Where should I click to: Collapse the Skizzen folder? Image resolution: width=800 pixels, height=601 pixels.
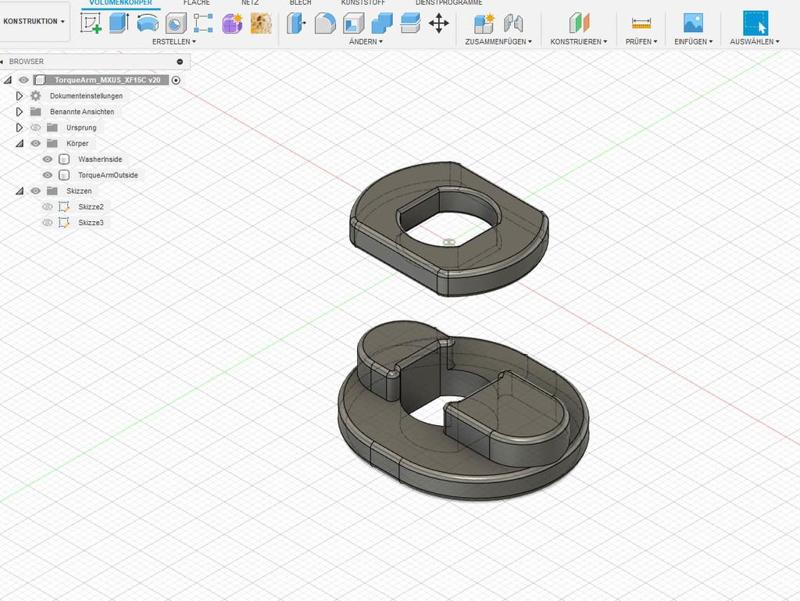[x=19, y=191]
